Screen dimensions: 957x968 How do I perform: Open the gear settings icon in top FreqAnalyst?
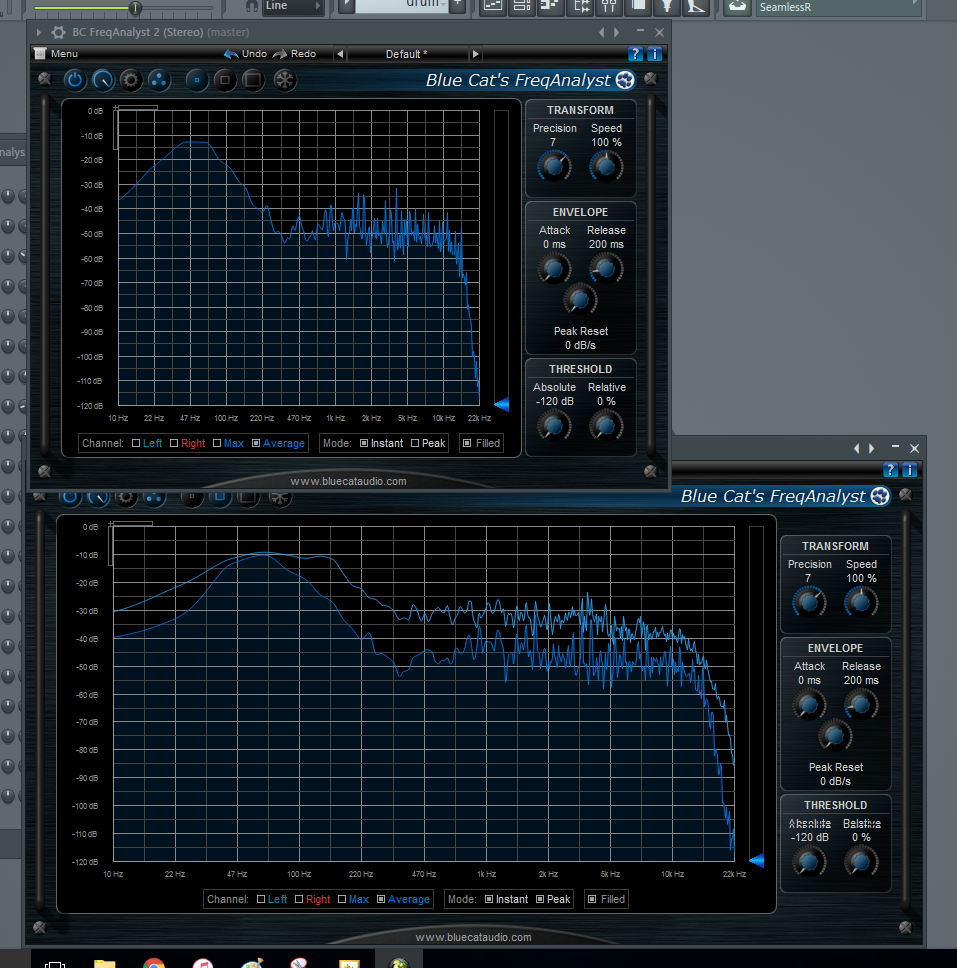coord(131,80)
